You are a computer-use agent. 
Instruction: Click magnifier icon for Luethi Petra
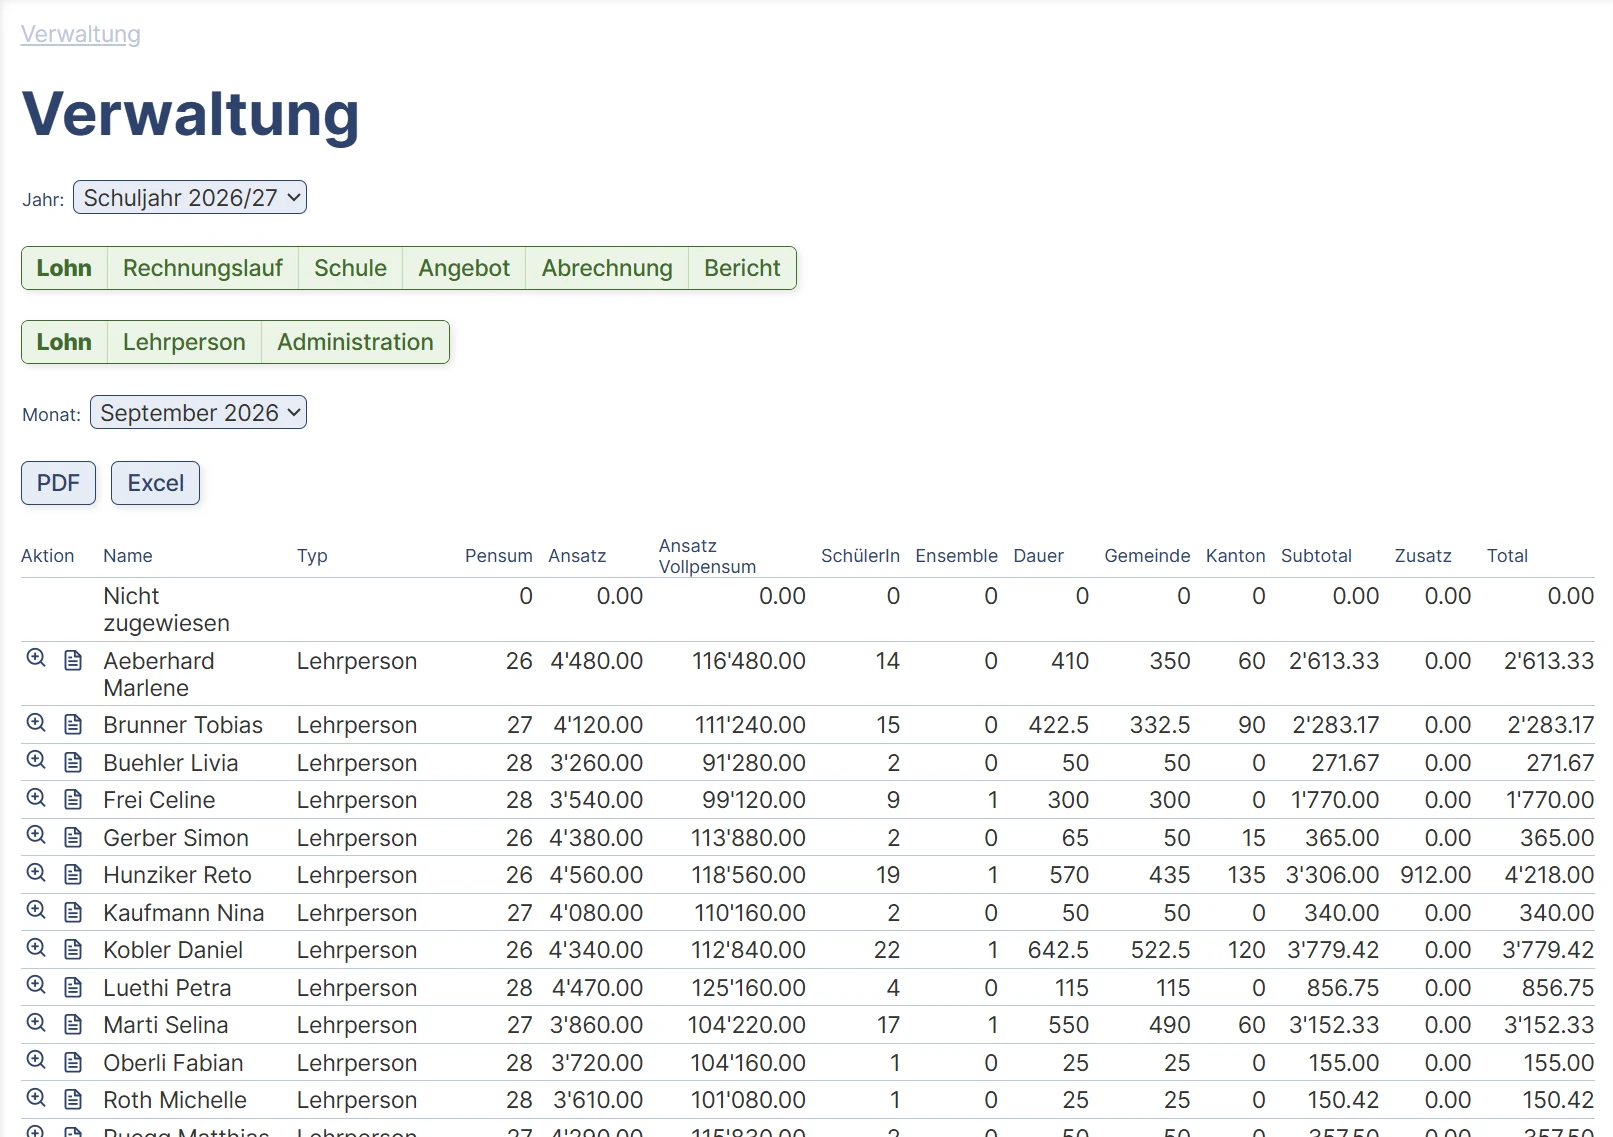pyautogui.click(x=36, y=985)
